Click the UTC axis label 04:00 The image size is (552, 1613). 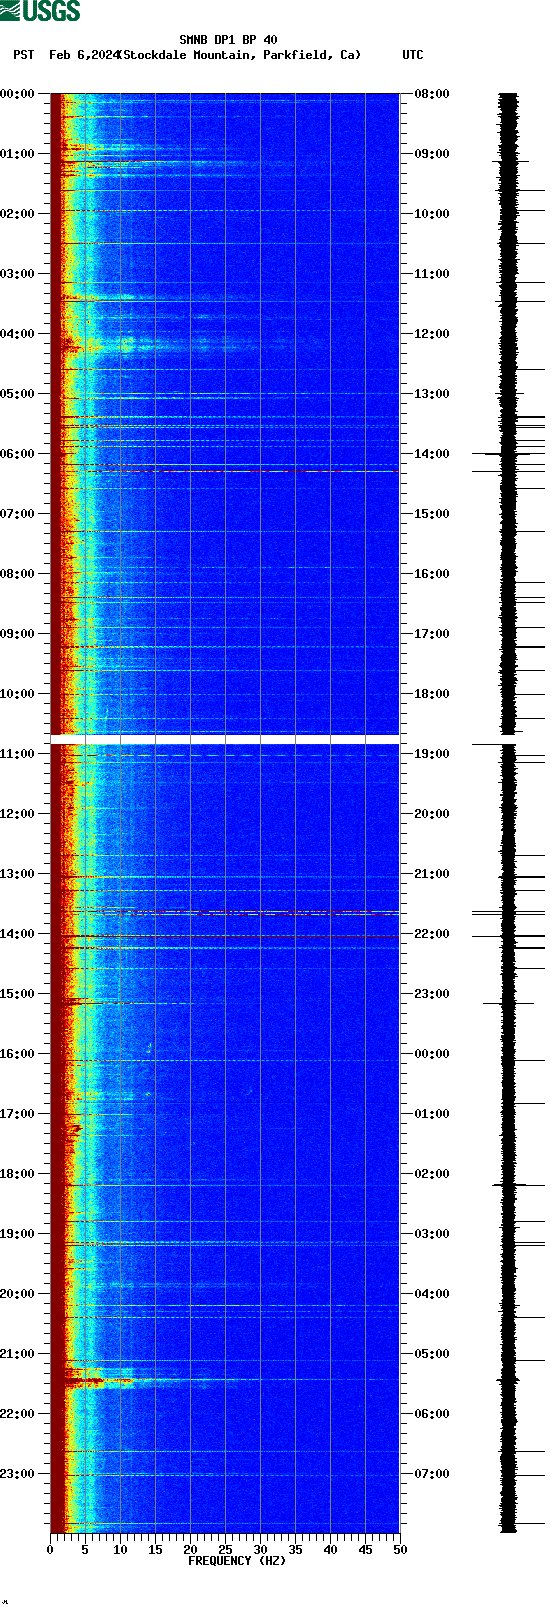(432, 1294)
